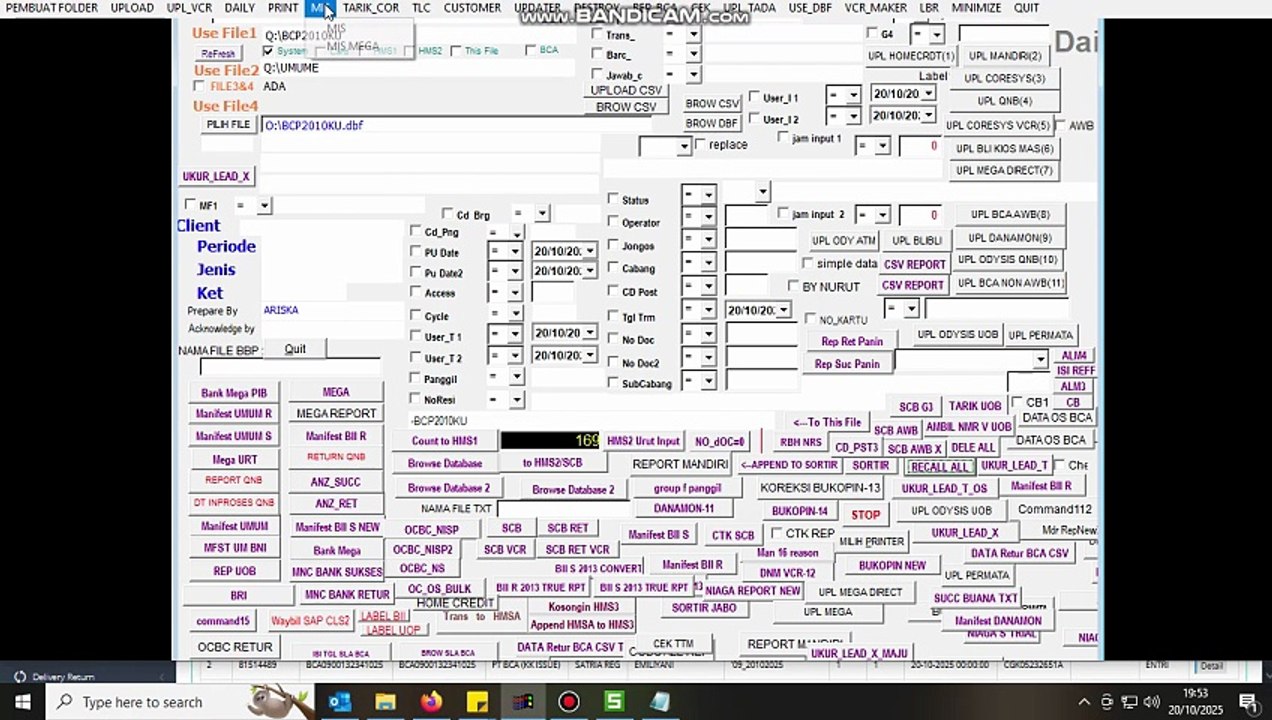The height and width of the screenshot is (720, 1272).
Task: Tick the CTK REP checkbox
Action: coord(776,533)
